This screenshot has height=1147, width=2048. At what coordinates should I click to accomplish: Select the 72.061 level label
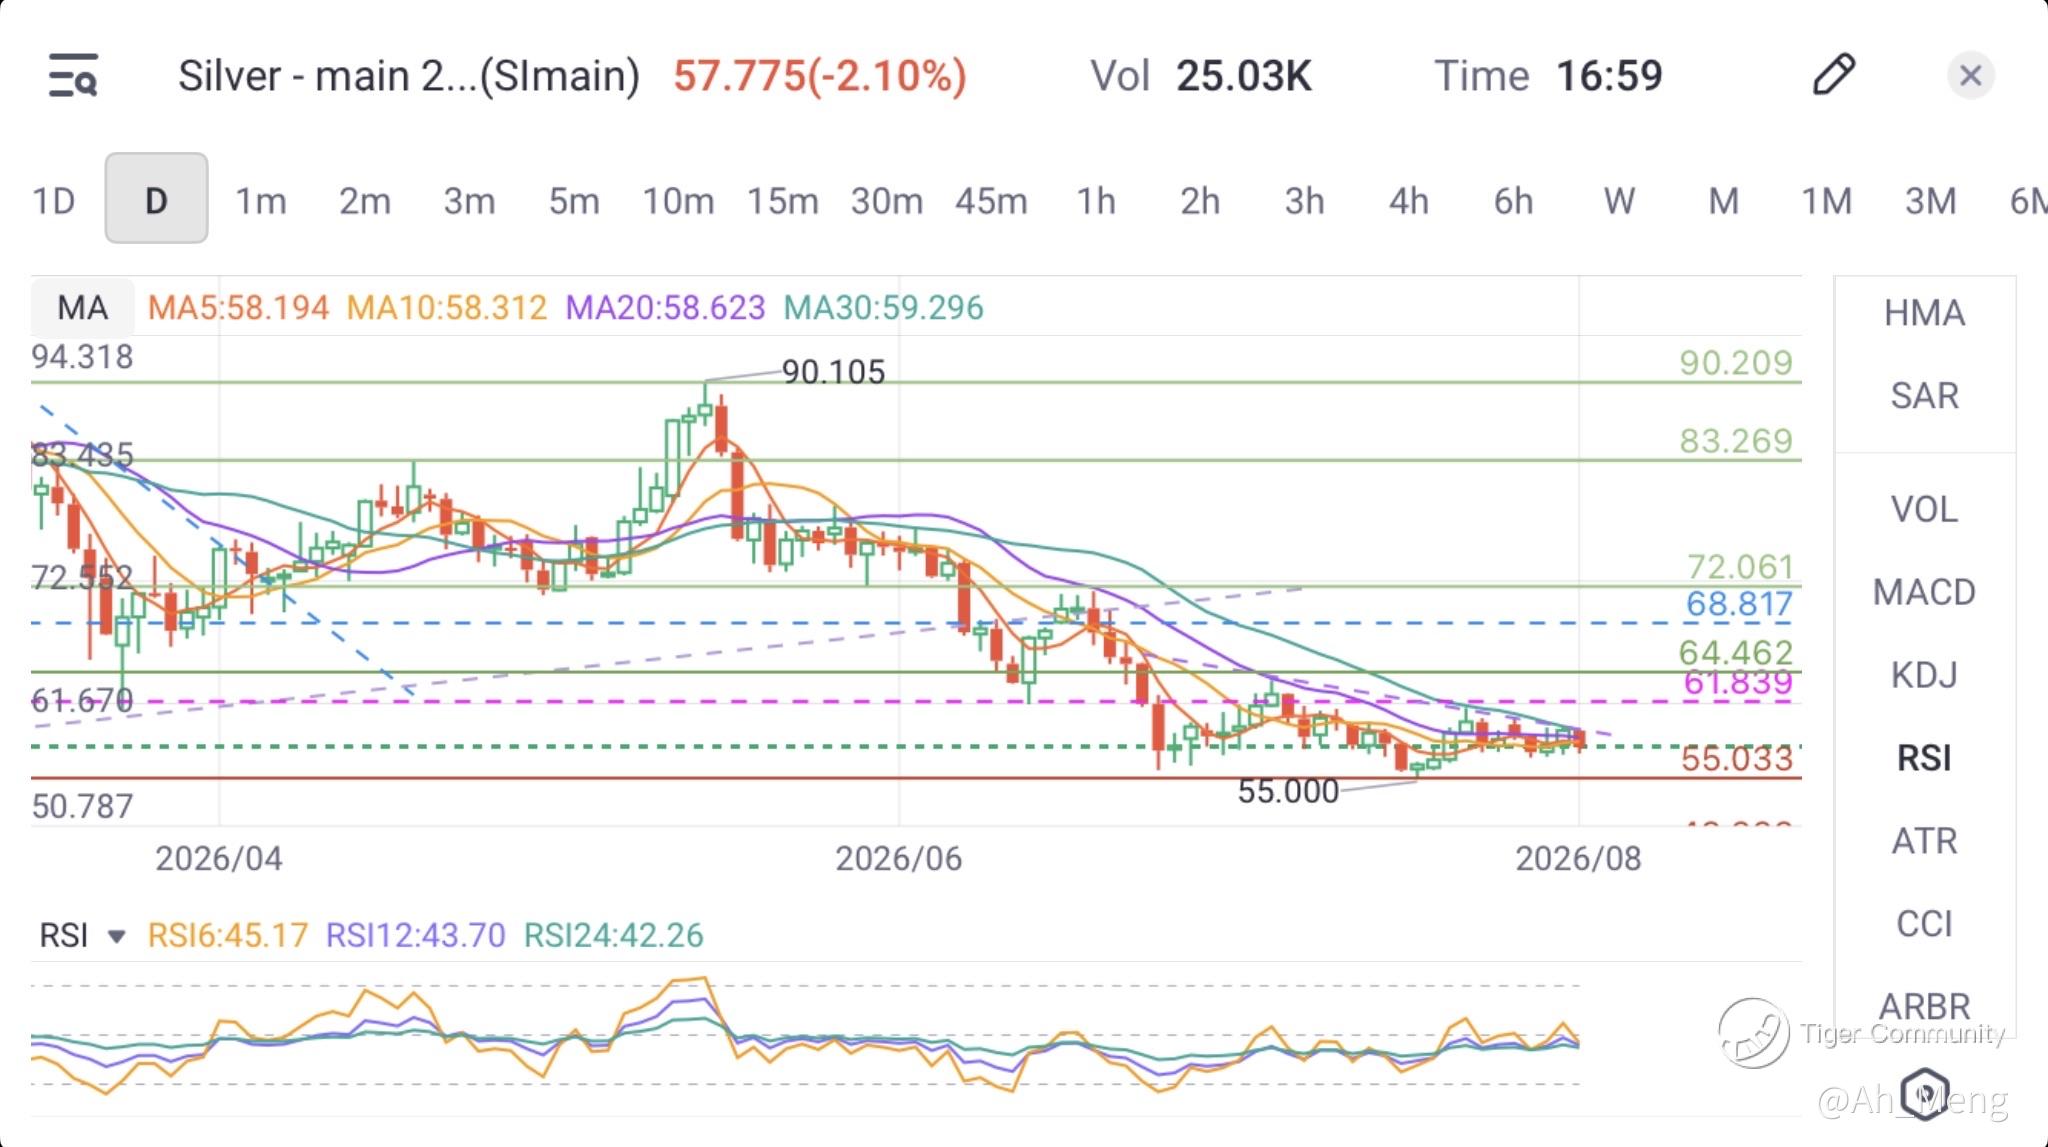[x=1740, y=567]
